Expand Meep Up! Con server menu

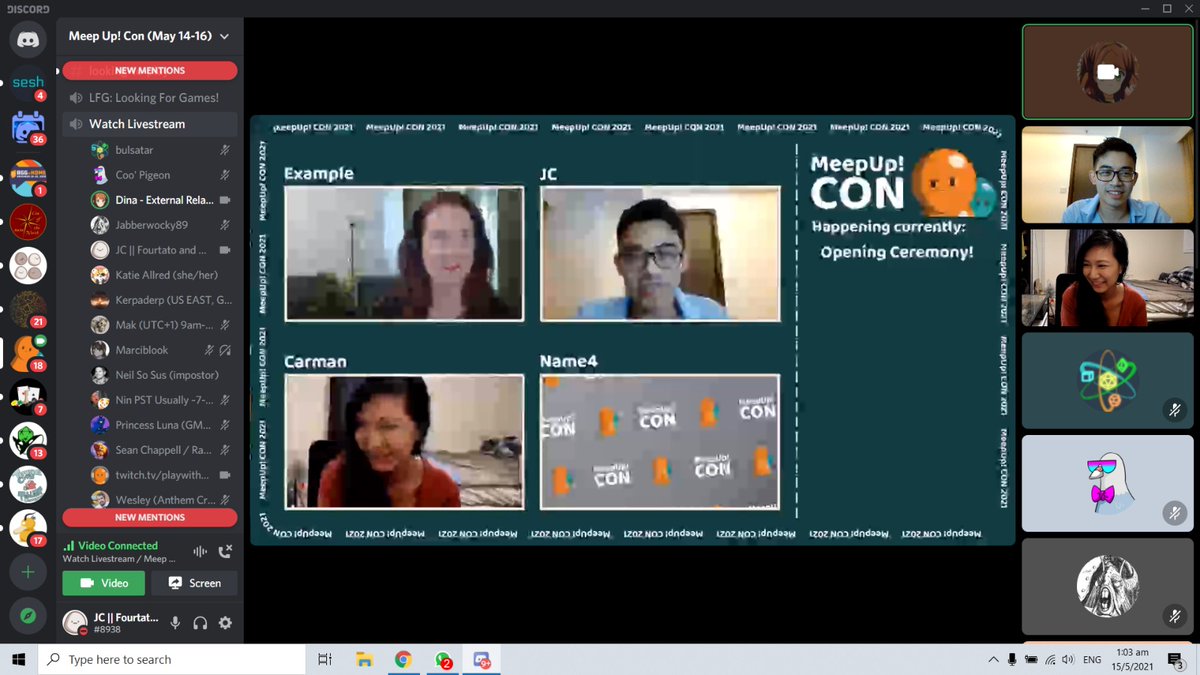[149, 36]
